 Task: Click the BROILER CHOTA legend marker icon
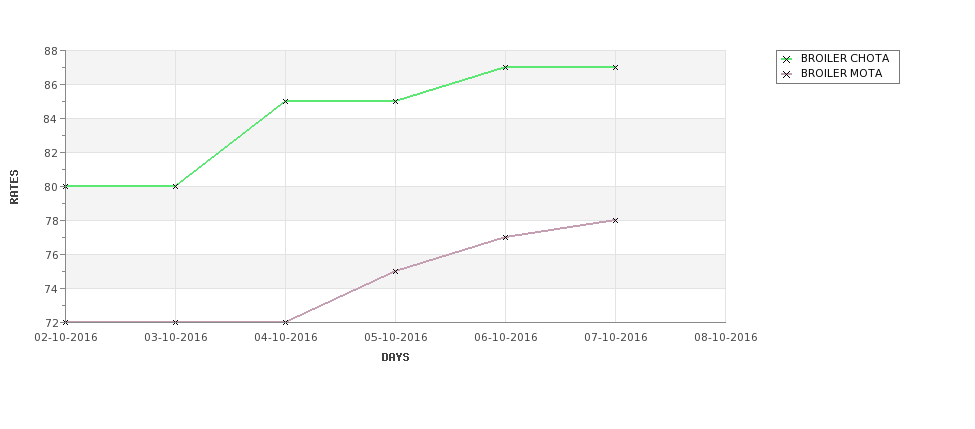(x=787, y=59)
